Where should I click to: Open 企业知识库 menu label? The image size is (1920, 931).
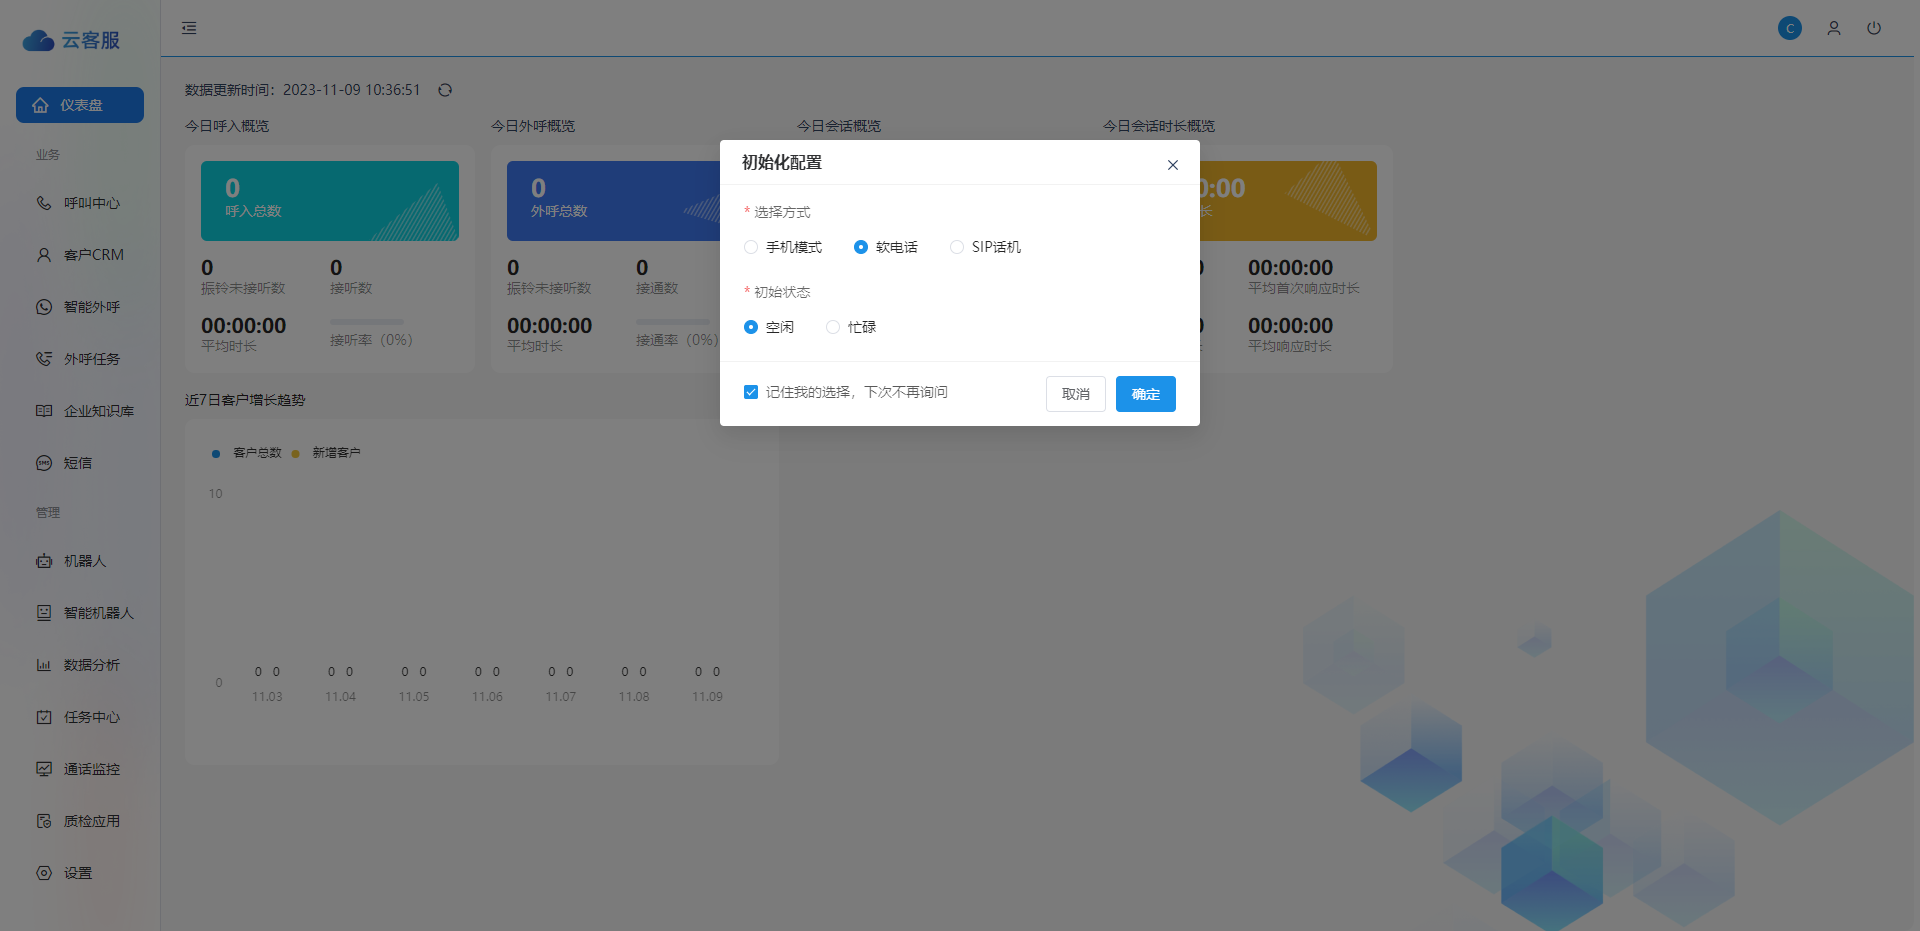pos(99,411)
